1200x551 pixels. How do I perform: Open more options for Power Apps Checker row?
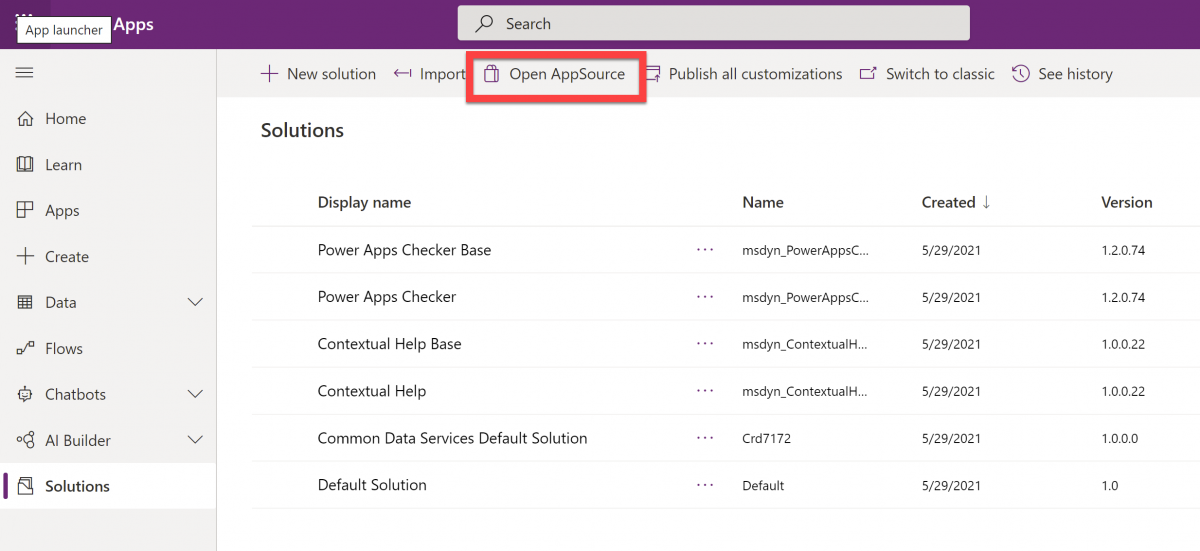tap(705, 297)
